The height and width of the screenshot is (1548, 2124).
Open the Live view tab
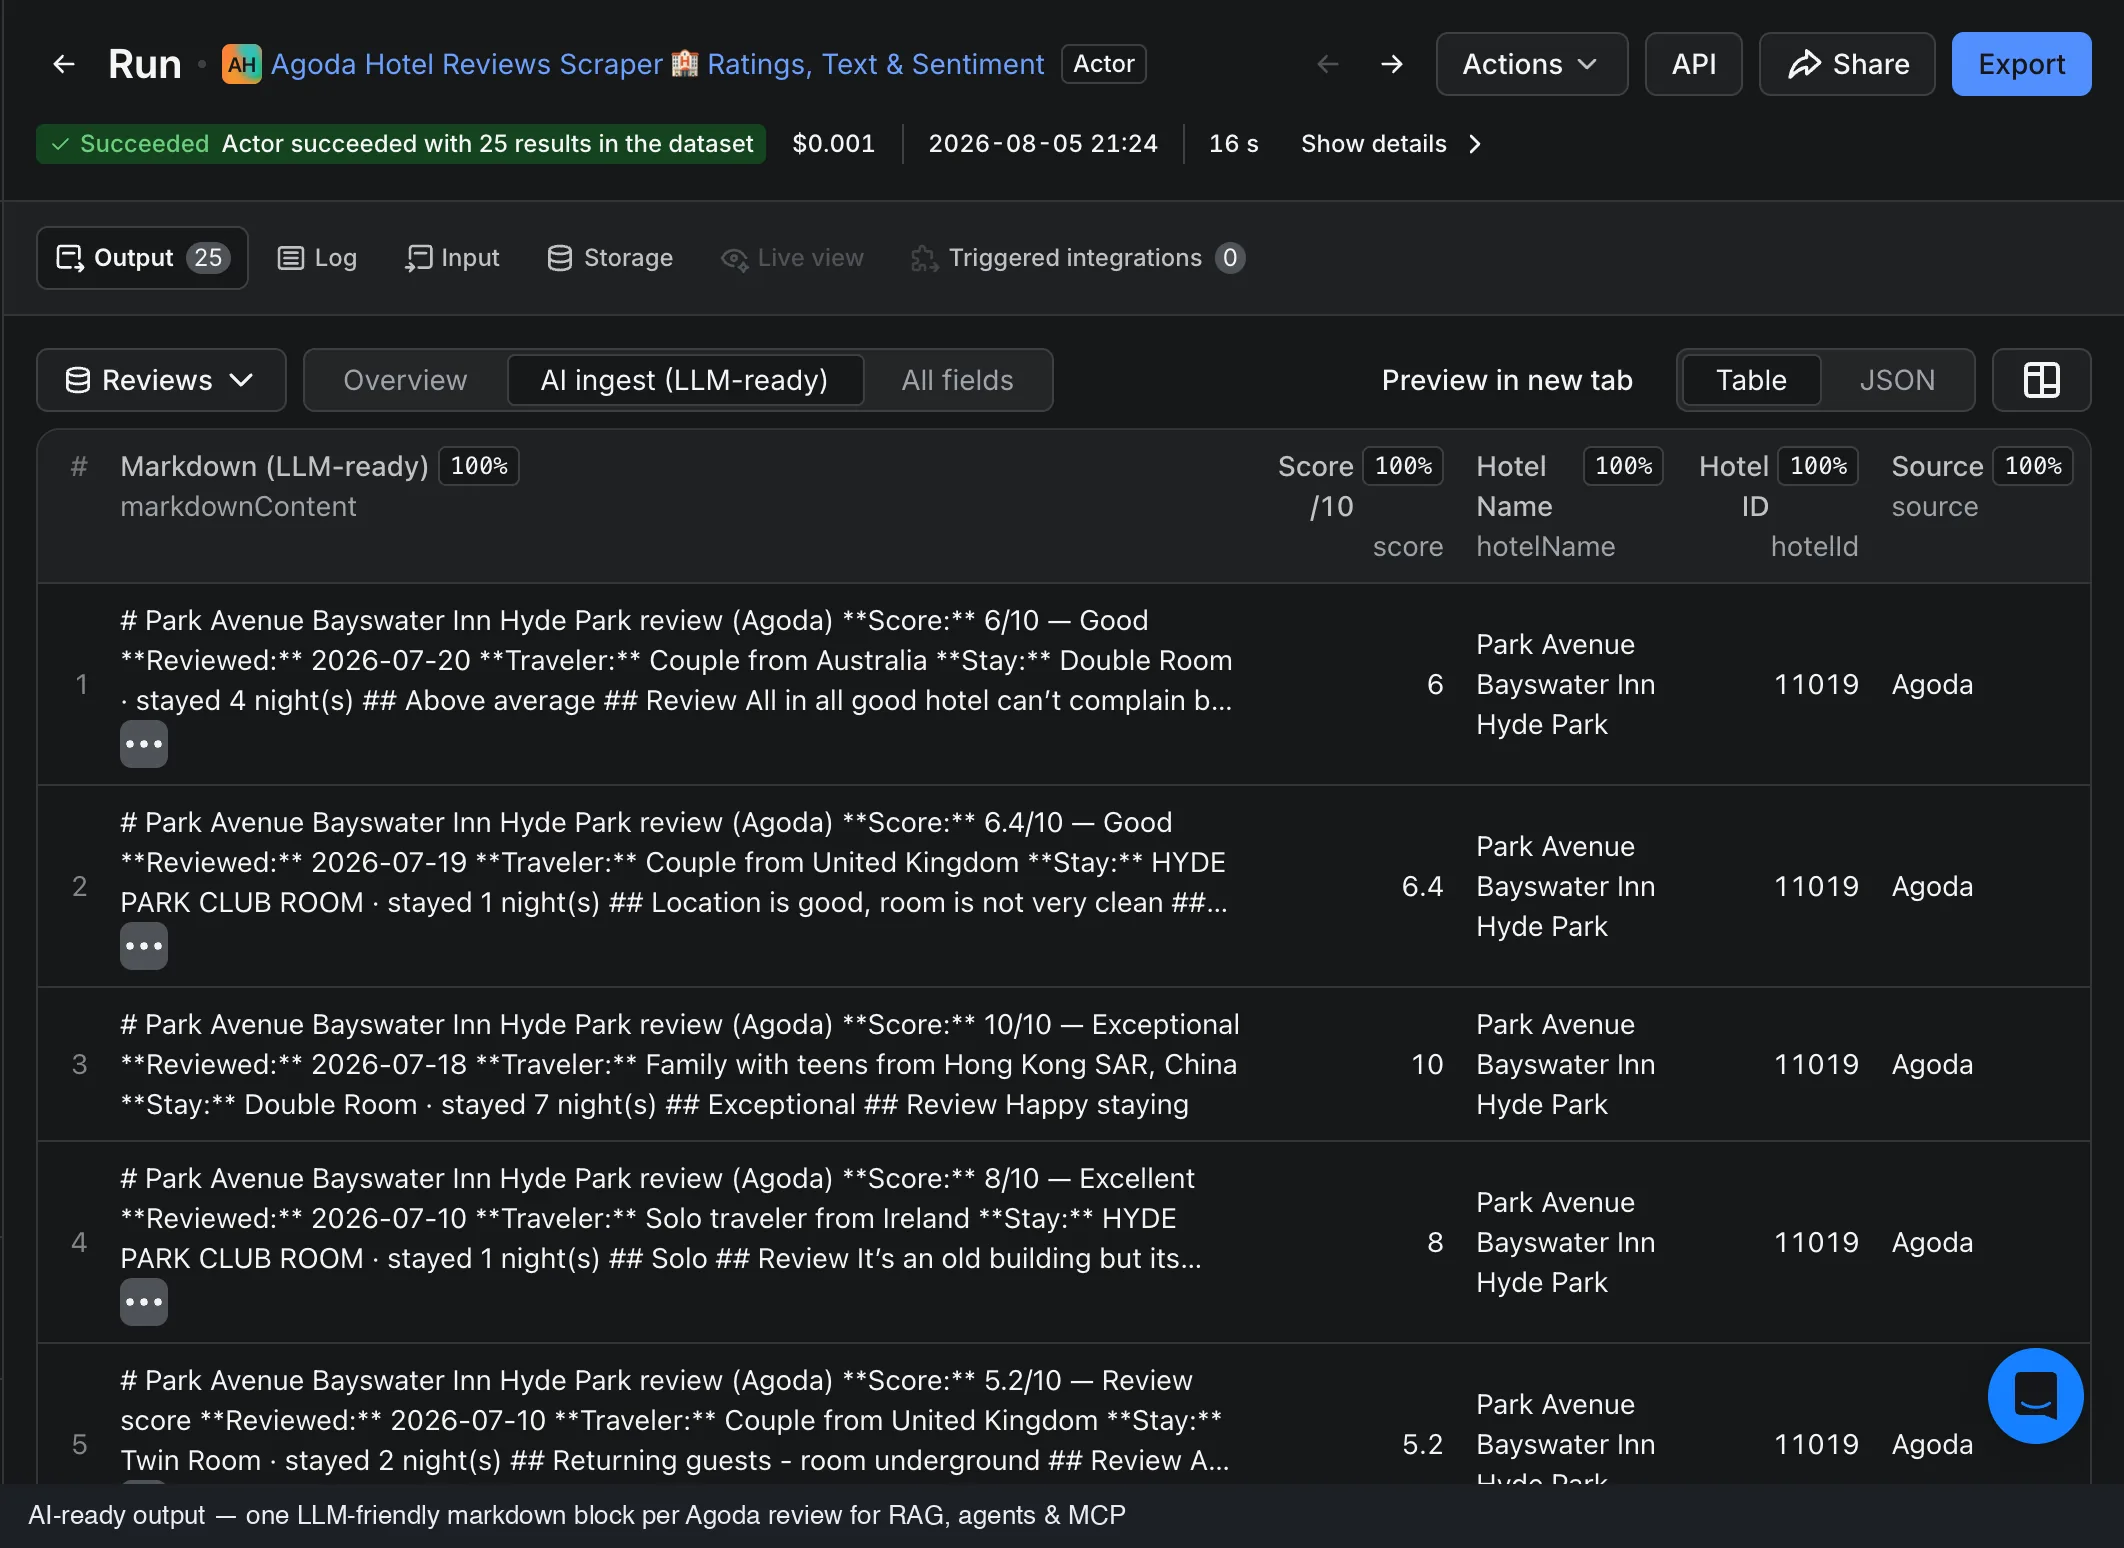click(792, 258)
